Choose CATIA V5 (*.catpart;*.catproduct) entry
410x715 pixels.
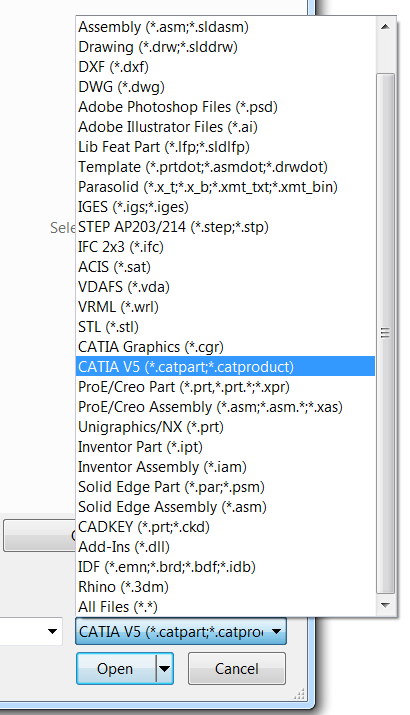point(225,367)
